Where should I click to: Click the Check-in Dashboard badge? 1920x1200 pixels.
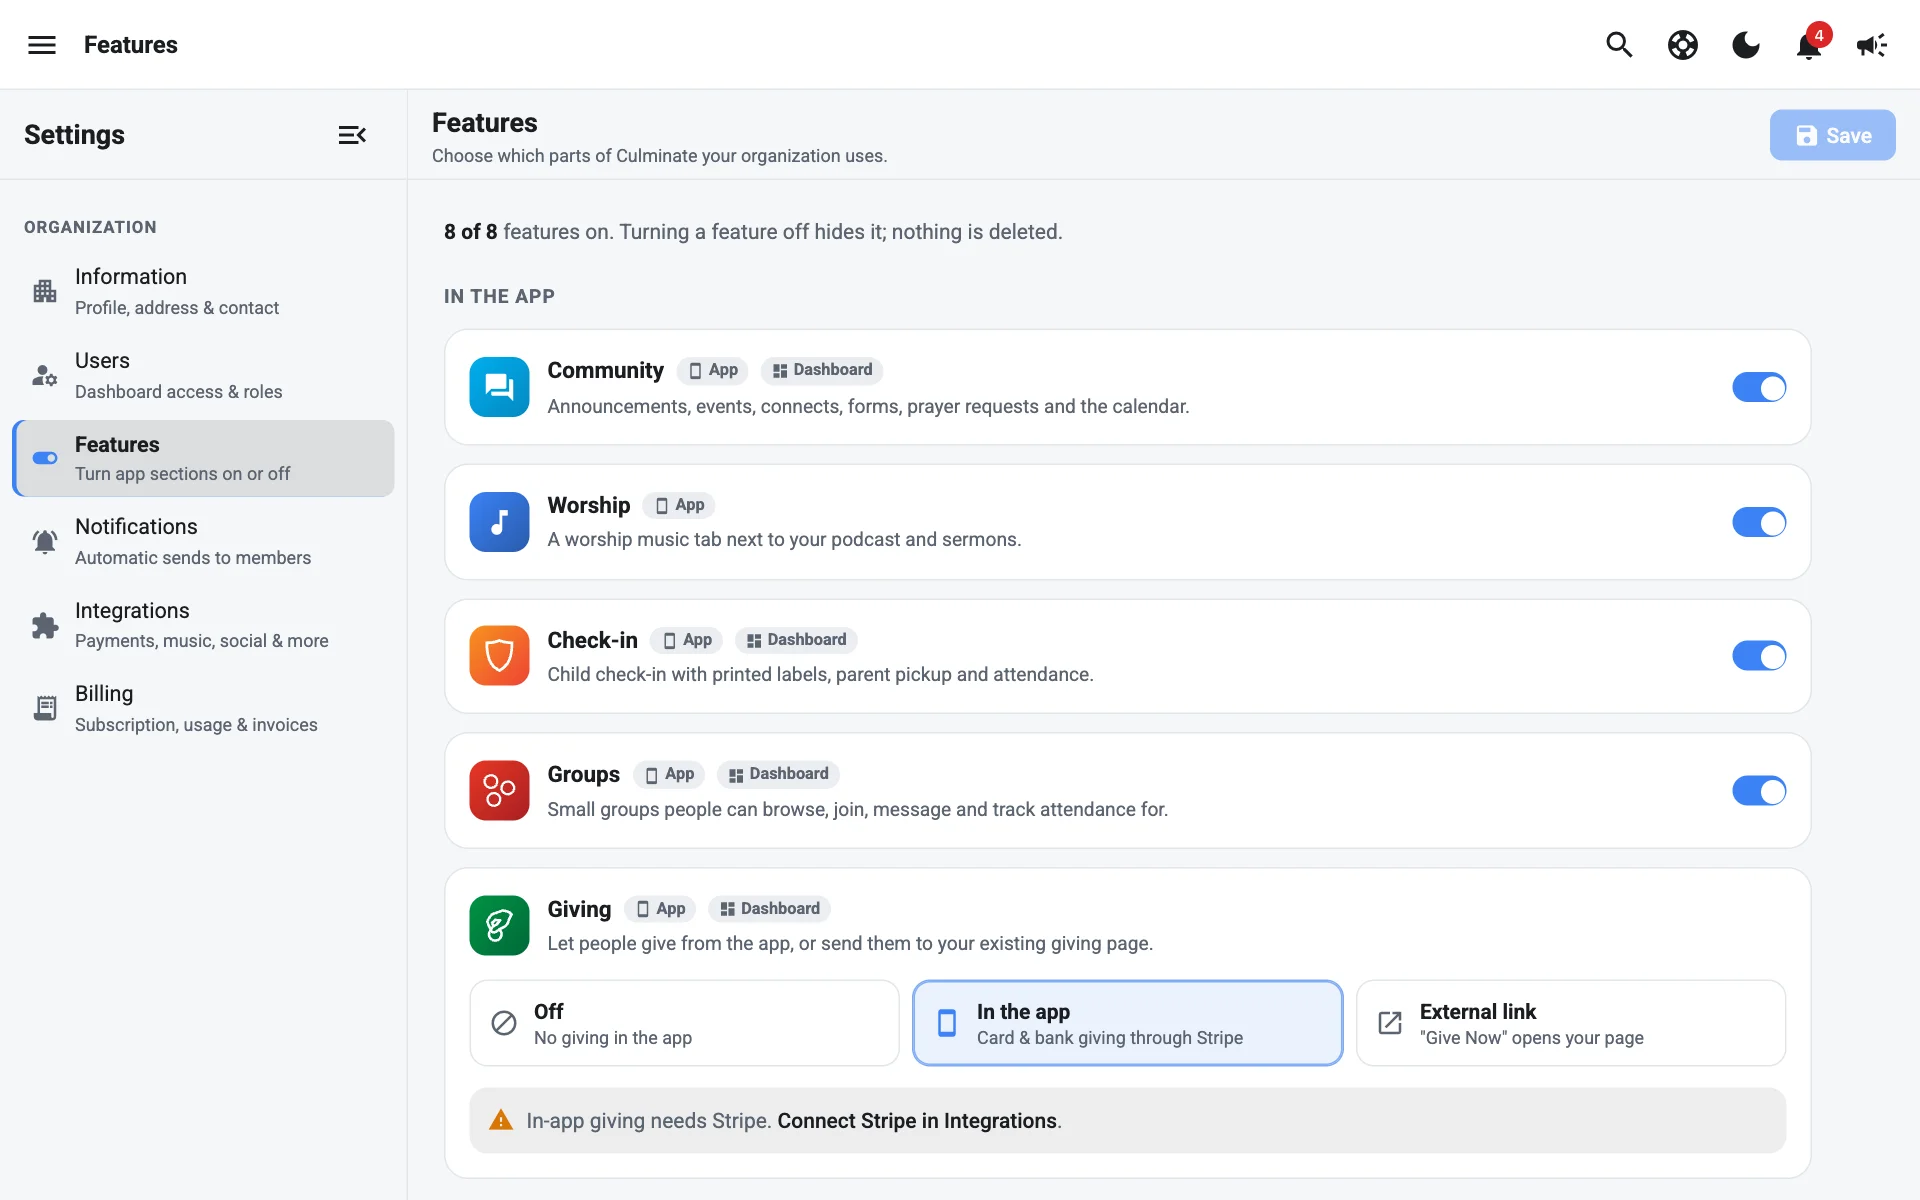point(796,640)
